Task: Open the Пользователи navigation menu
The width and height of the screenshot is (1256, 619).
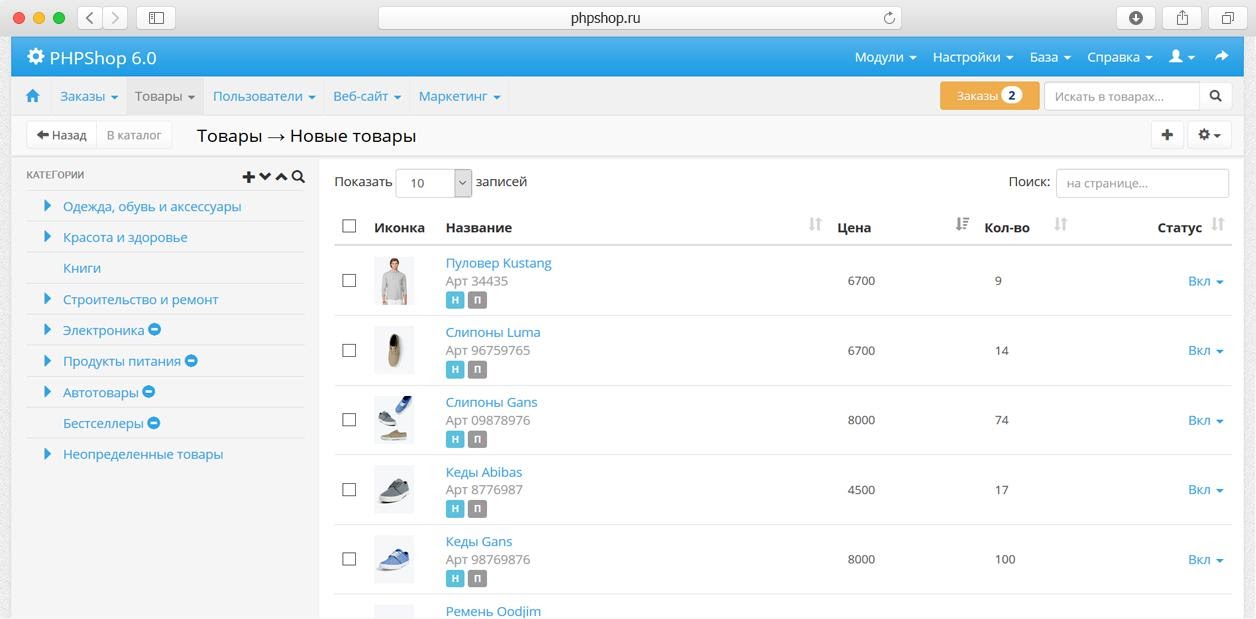Action: [x=264, y=96]
